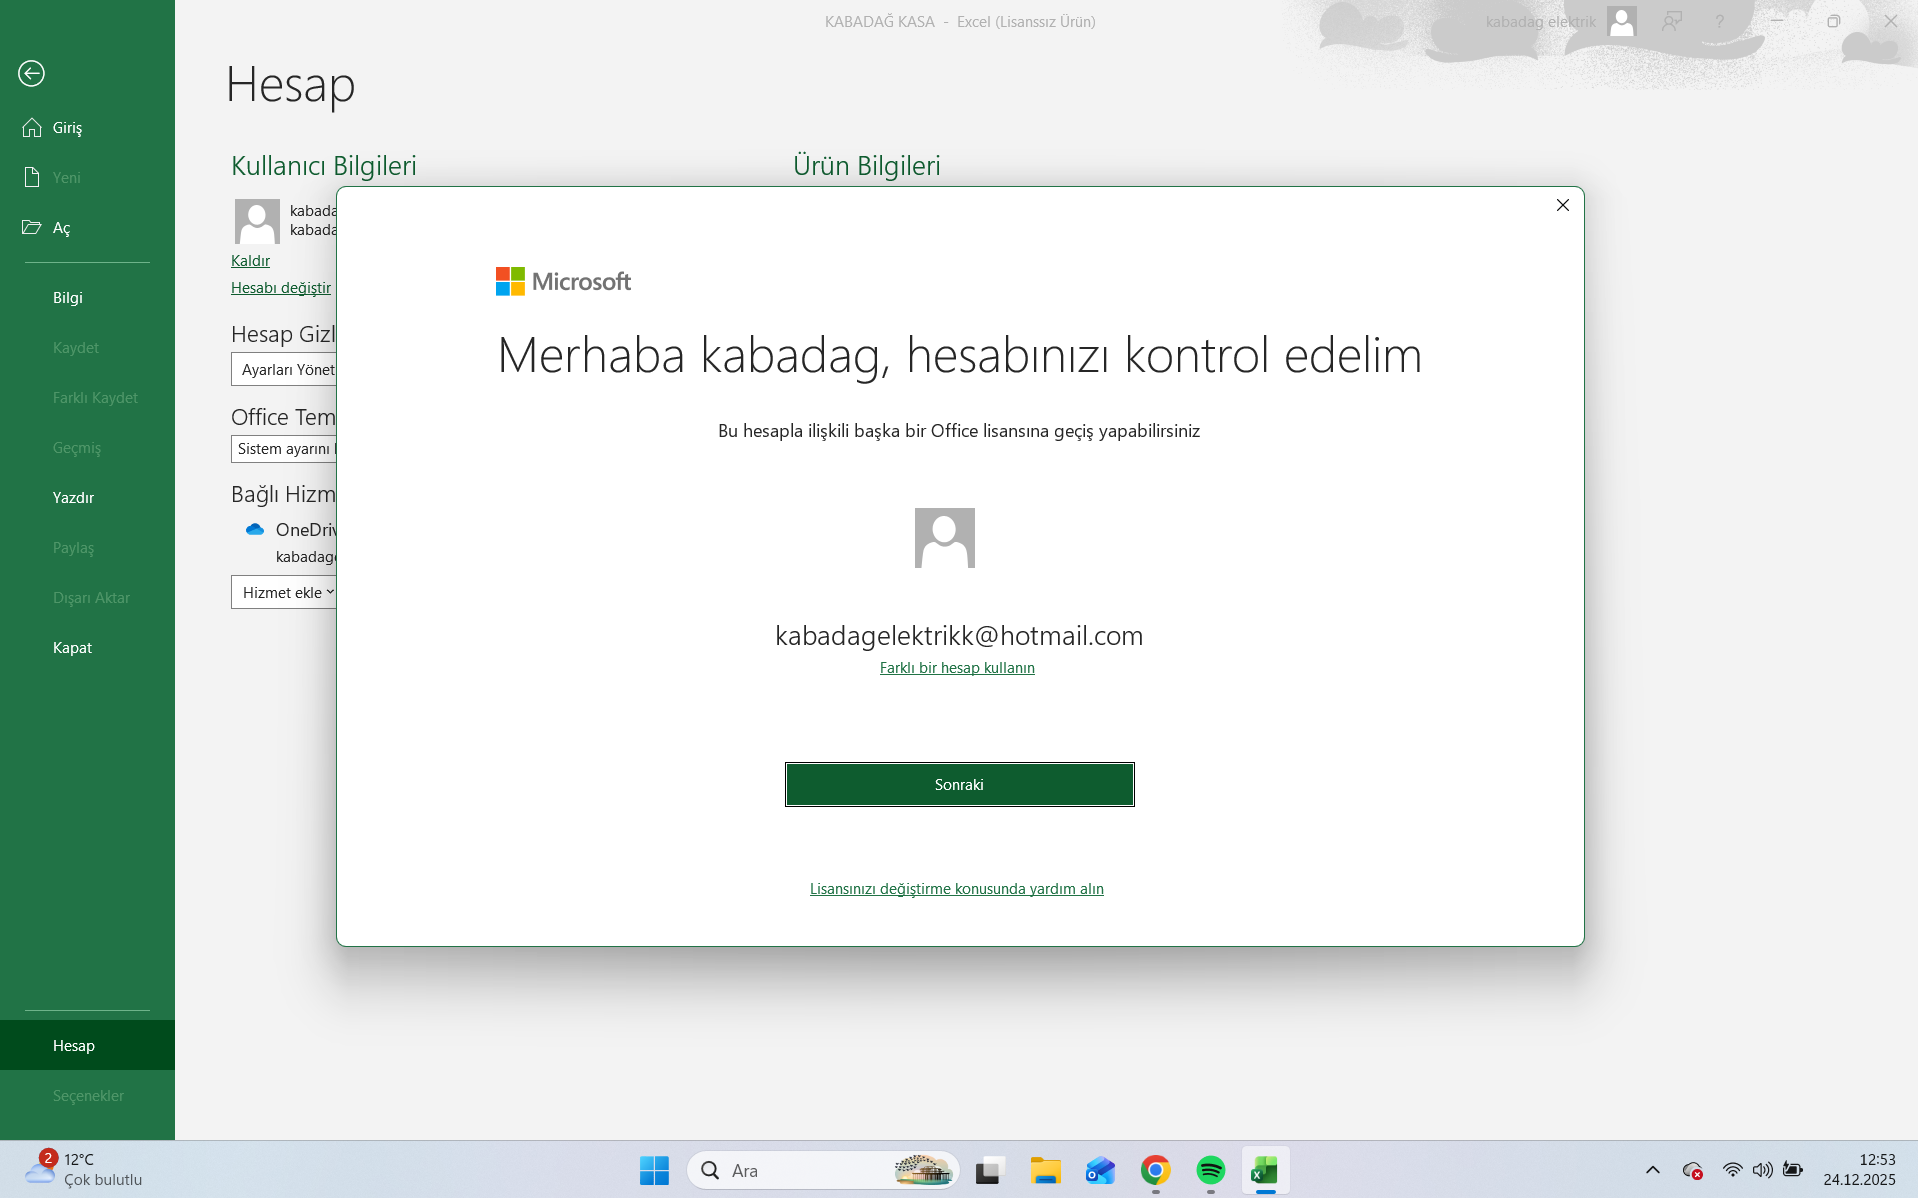
Task: Close the Microsoft account dialog
Action: (1563, 205)
